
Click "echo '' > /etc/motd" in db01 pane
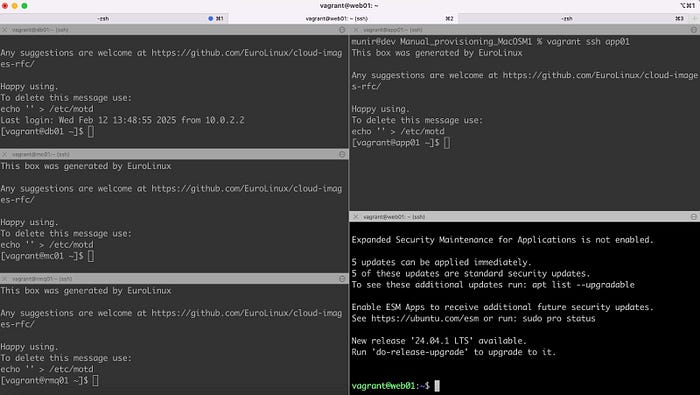[47, 109]
